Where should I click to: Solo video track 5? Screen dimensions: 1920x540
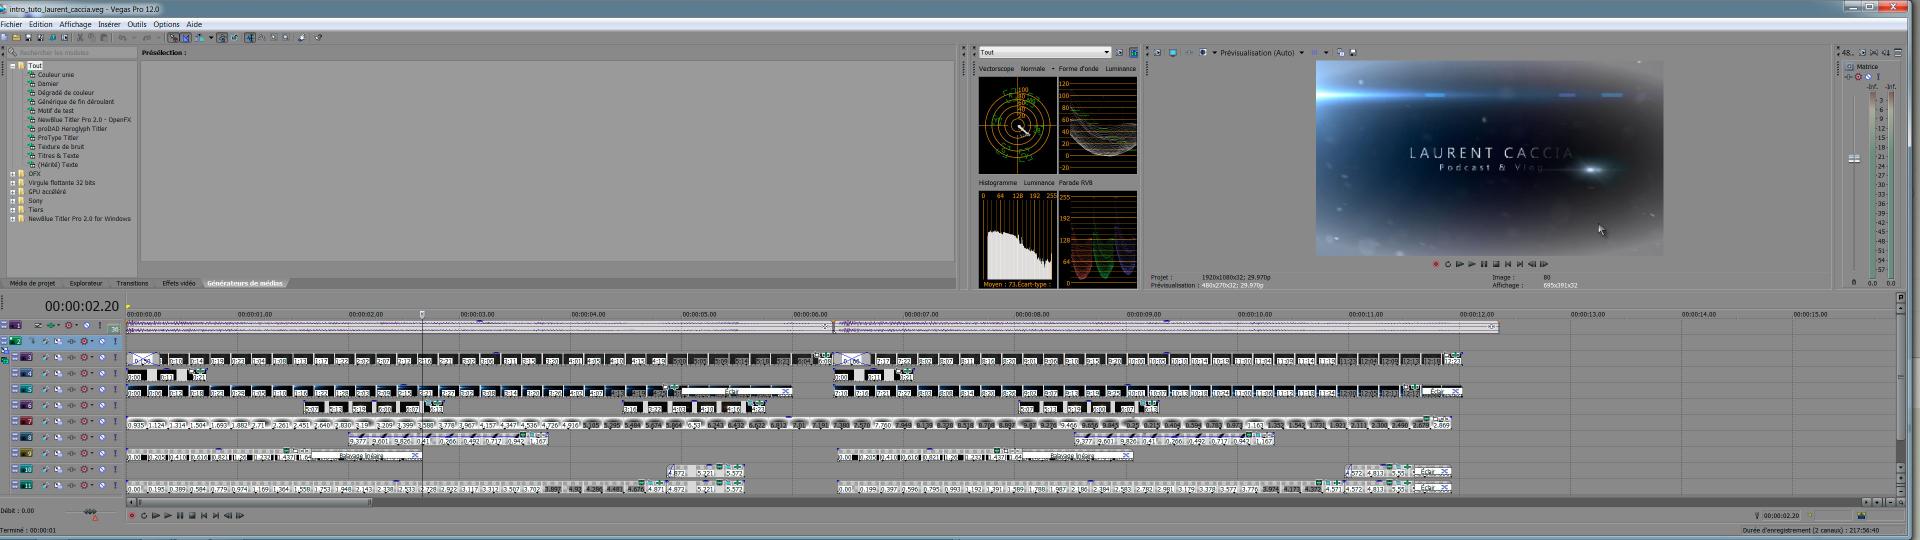[115, 389]
